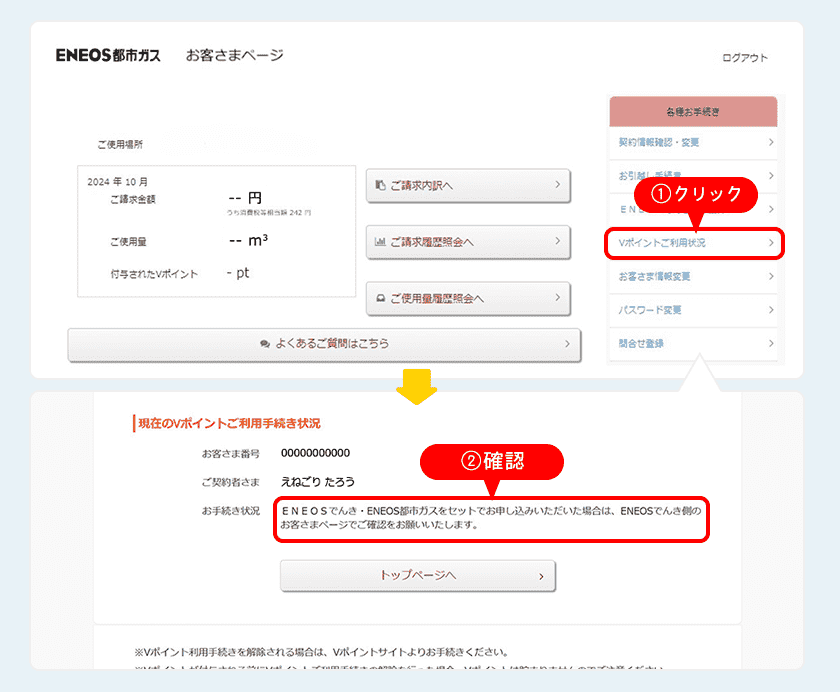The height and width of the screenshot is (692, 840).
Task: Click chart icon on ご請求履歴照会へ
Action: click(380, 242)
